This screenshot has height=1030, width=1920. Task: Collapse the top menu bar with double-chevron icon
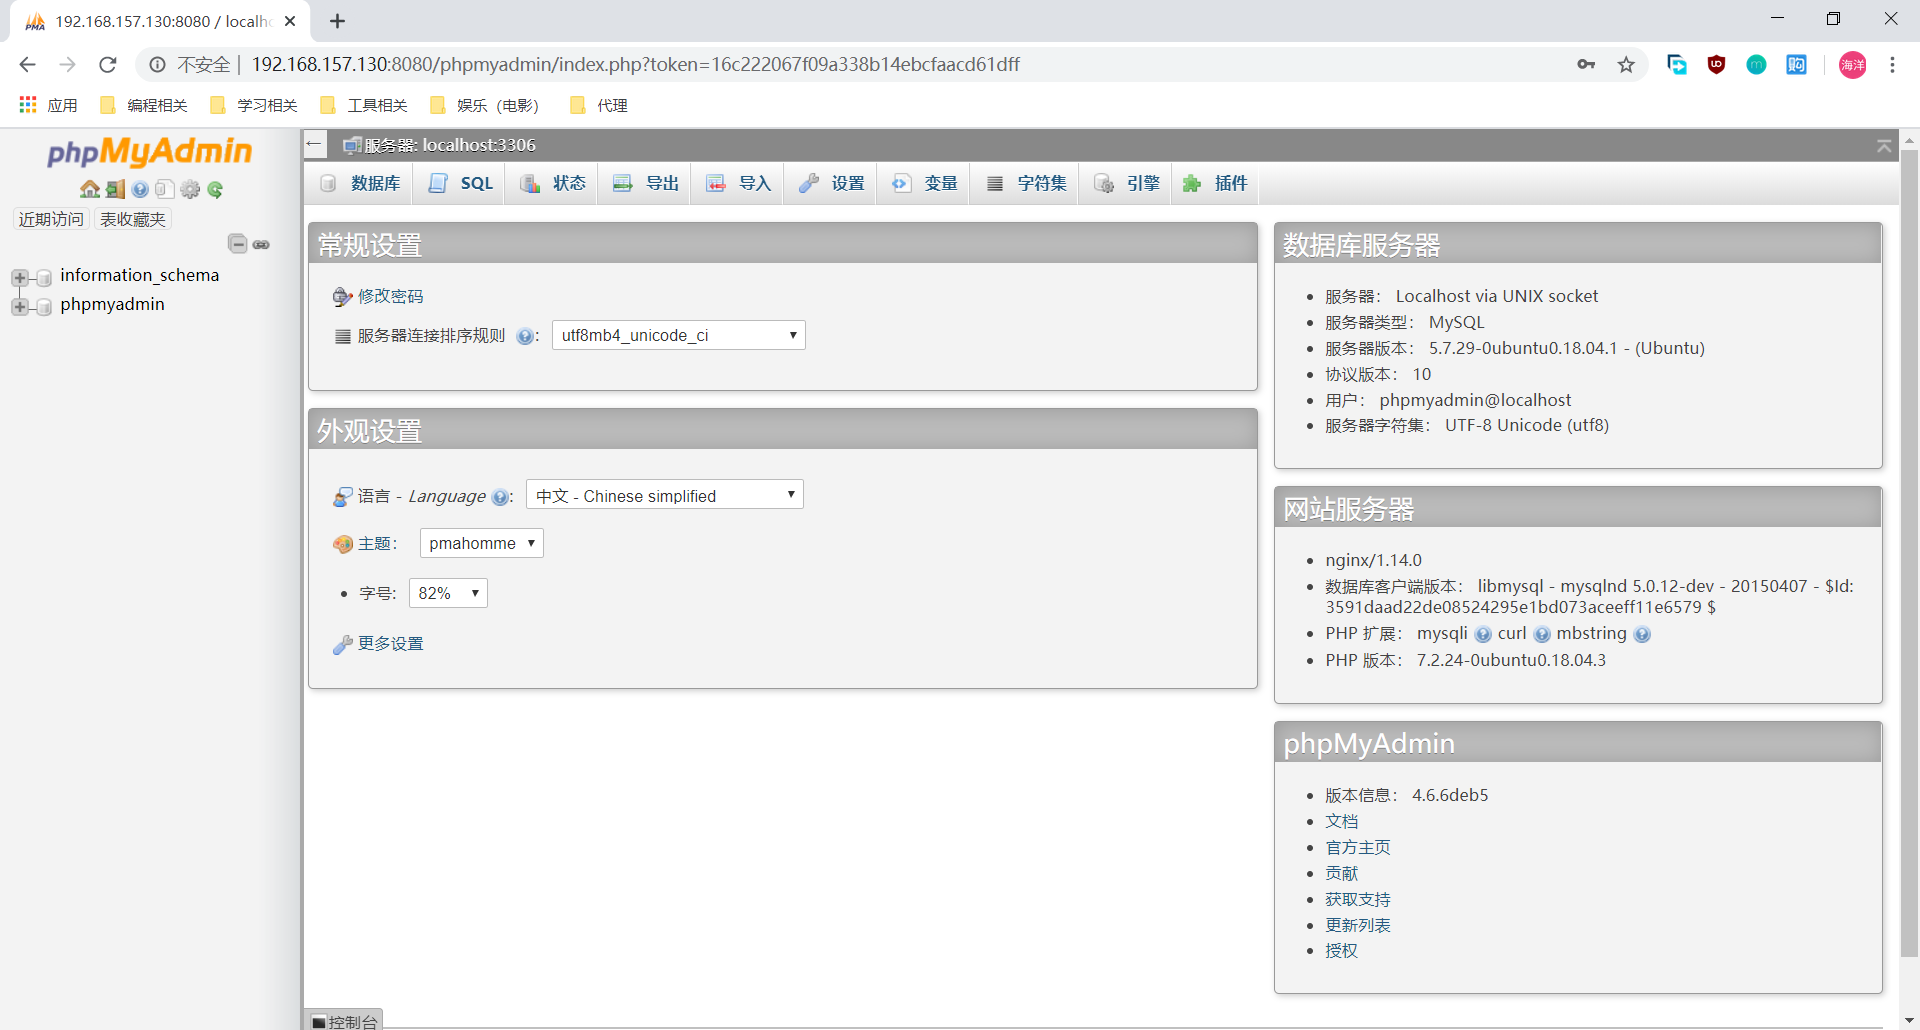click(1884, 146)
